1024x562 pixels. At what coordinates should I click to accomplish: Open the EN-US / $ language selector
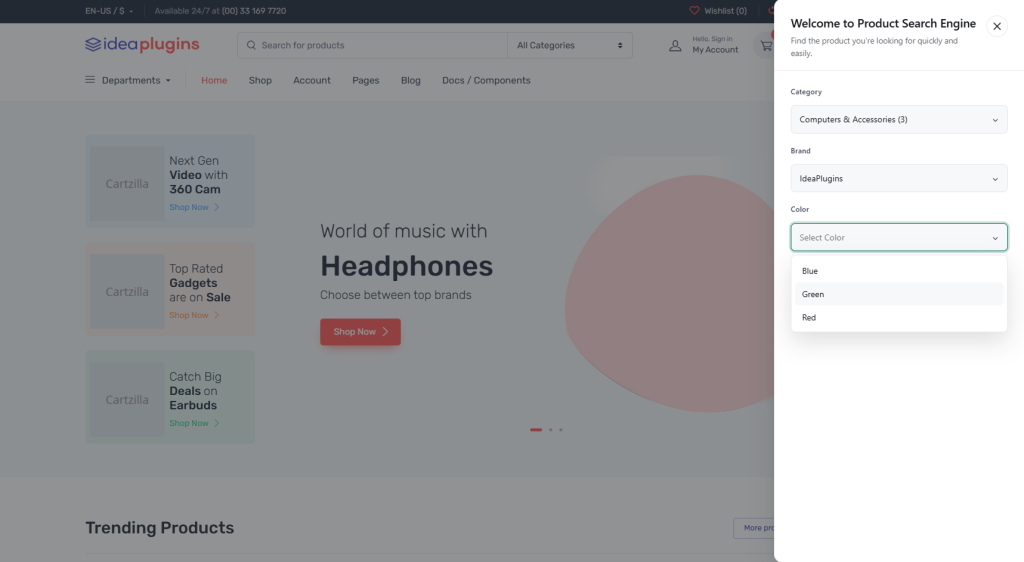tap(109, 10)
